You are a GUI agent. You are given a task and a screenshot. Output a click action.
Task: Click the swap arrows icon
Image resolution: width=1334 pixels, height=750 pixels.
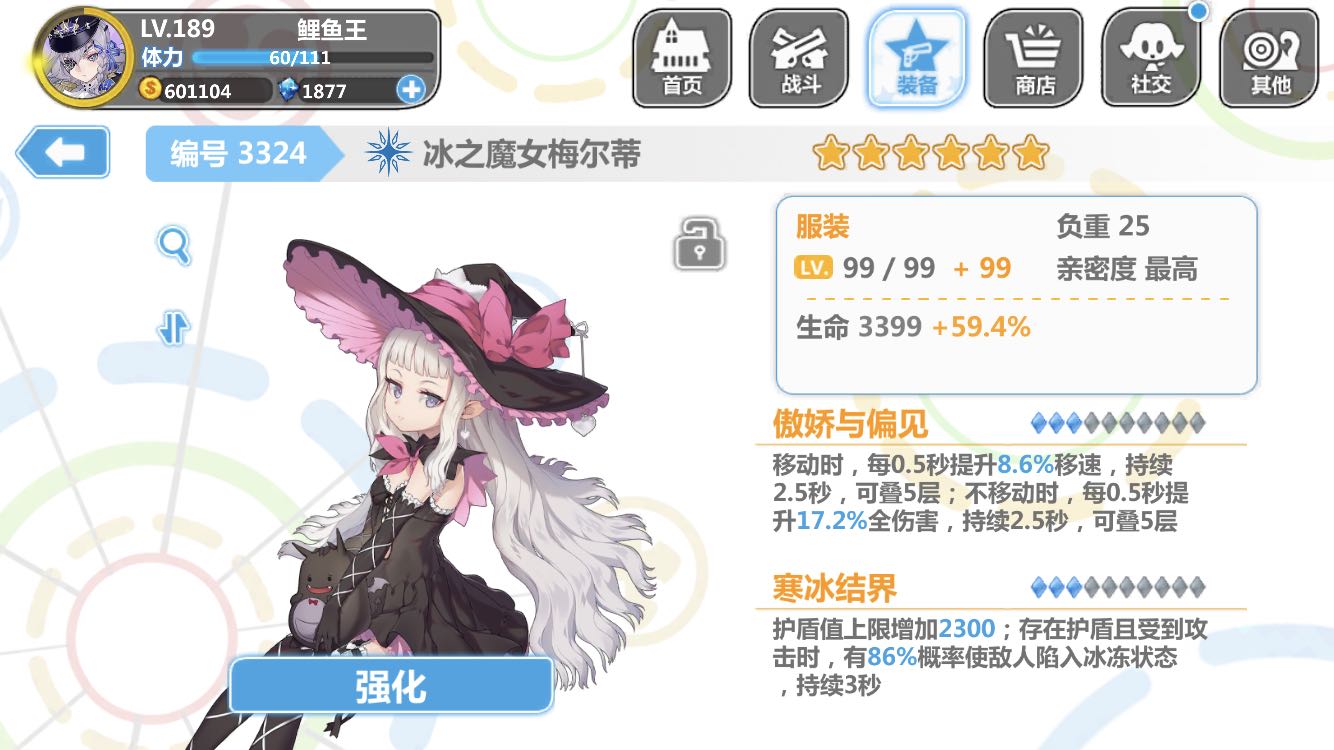[x=174, y=328]
